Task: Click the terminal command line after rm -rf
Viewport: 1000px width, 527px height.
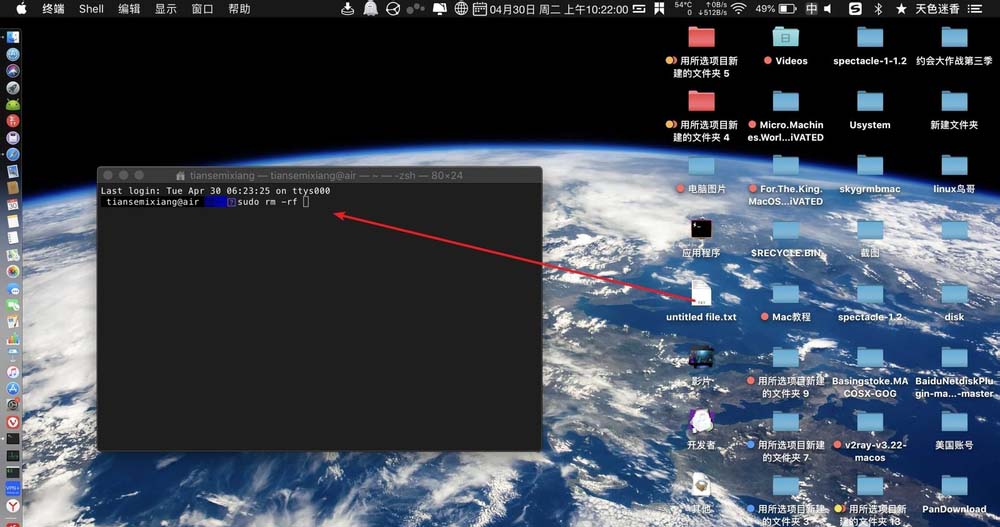Action: pos(306,202)
